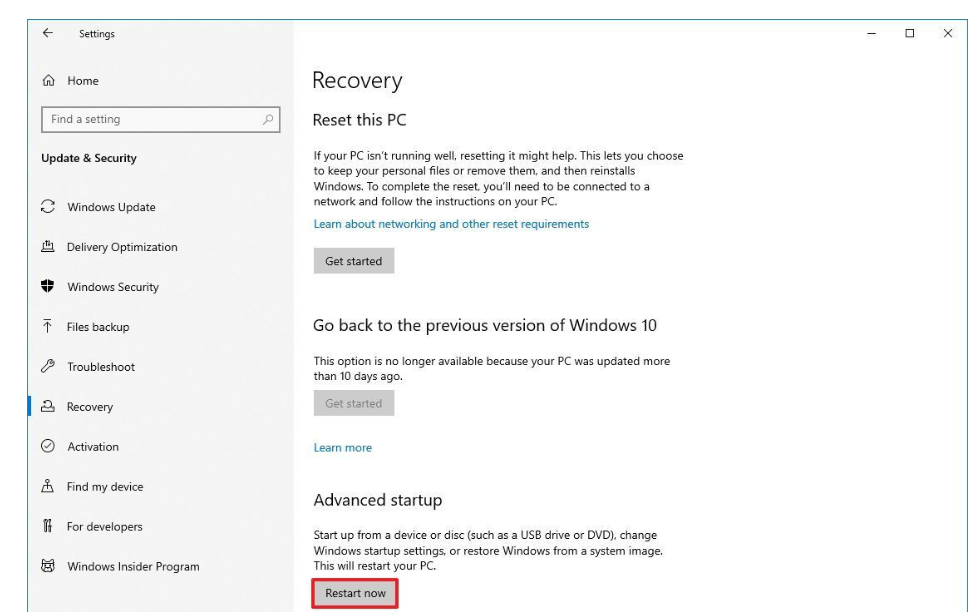The height and width of the screenshot is (612, 977).
Task: Click Get started under Reset this PC
Action: (353, 261)
